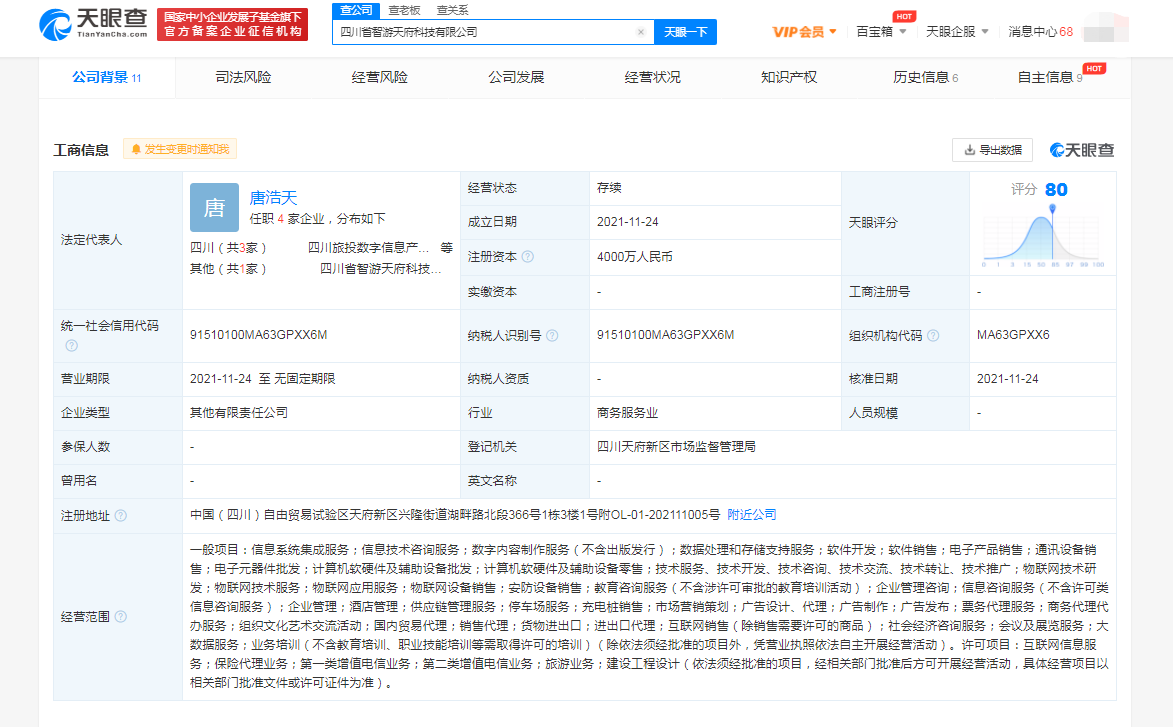Click the help icon beside 注册资本

coord(528,257)
